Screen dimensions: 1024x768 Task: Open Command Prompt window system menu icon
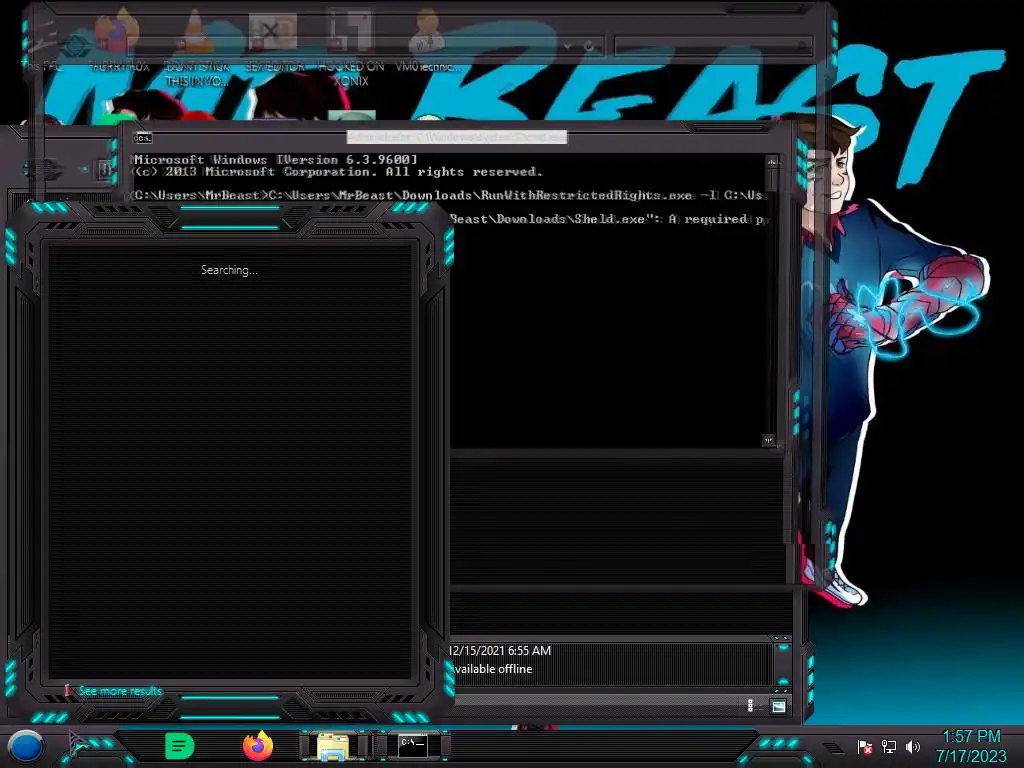[x=142, y=138]
